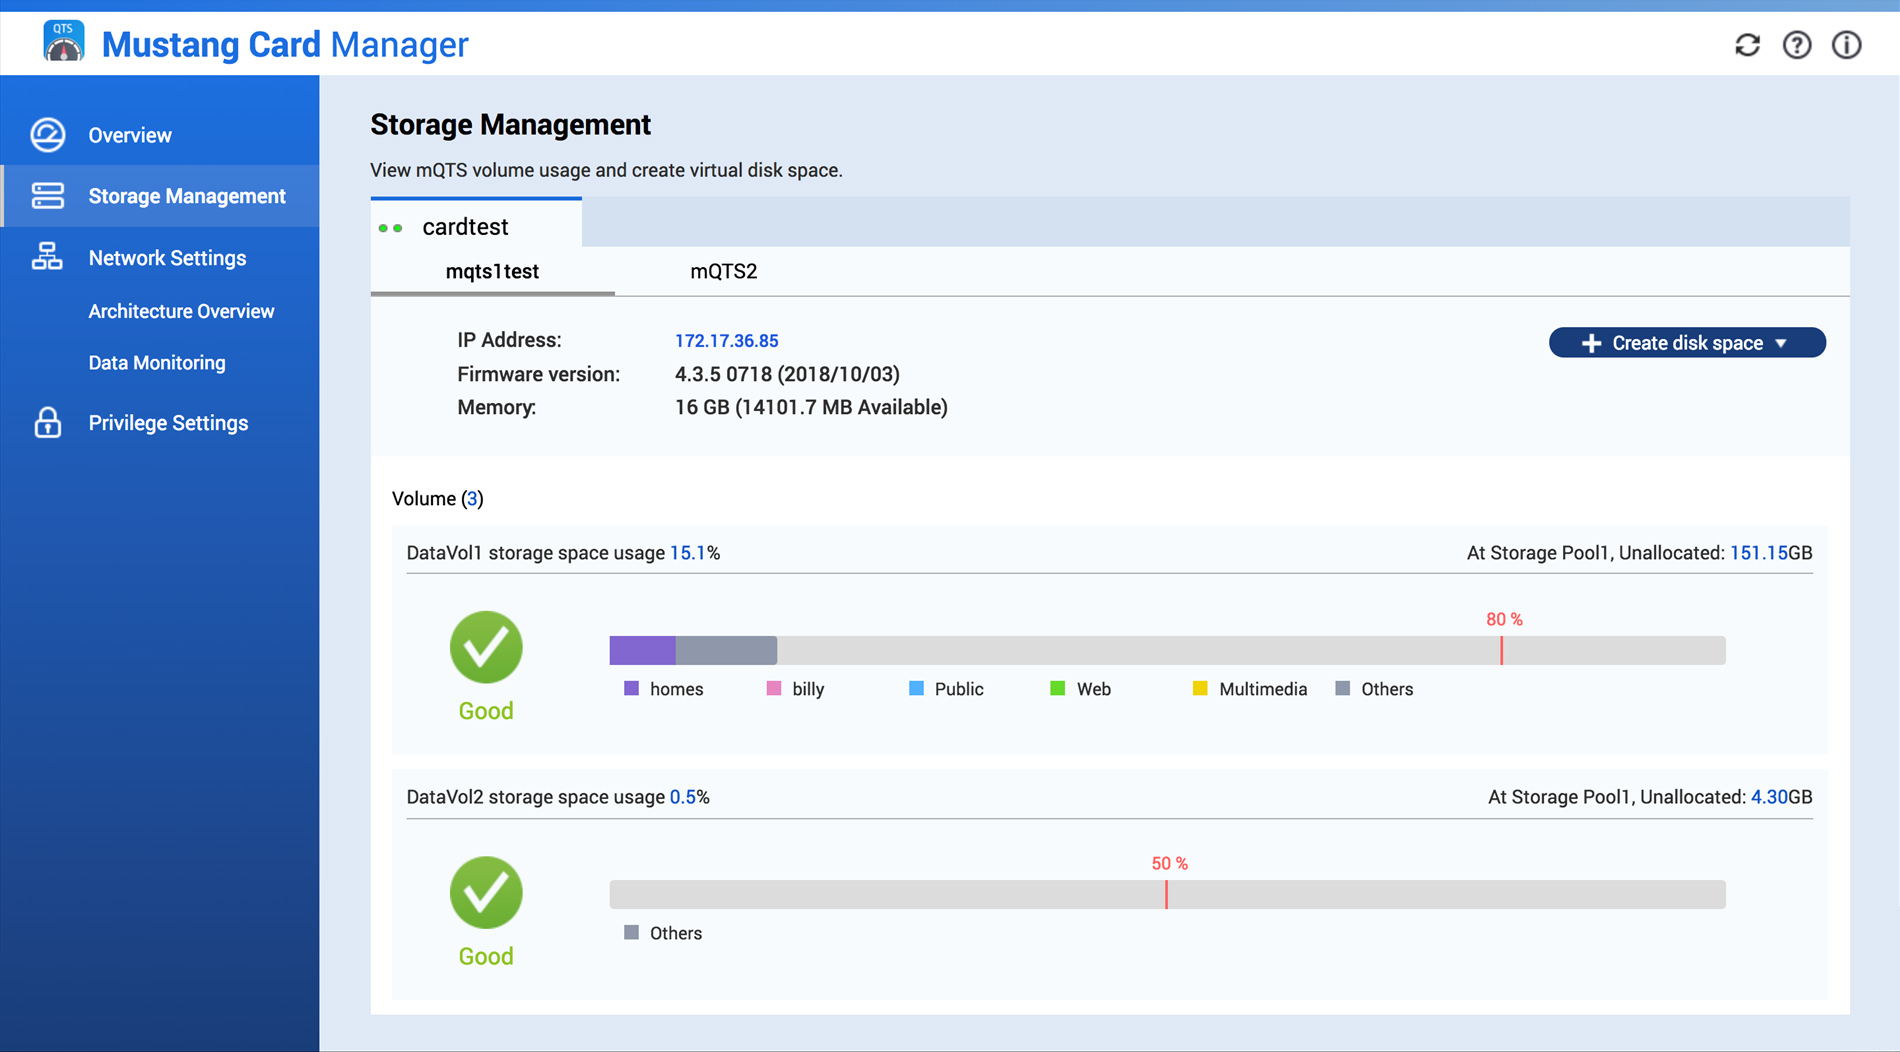The height and width of the screenshot is (1052, 1900).
Task: Open Data Monitoring page
Action: pos(157,363)
